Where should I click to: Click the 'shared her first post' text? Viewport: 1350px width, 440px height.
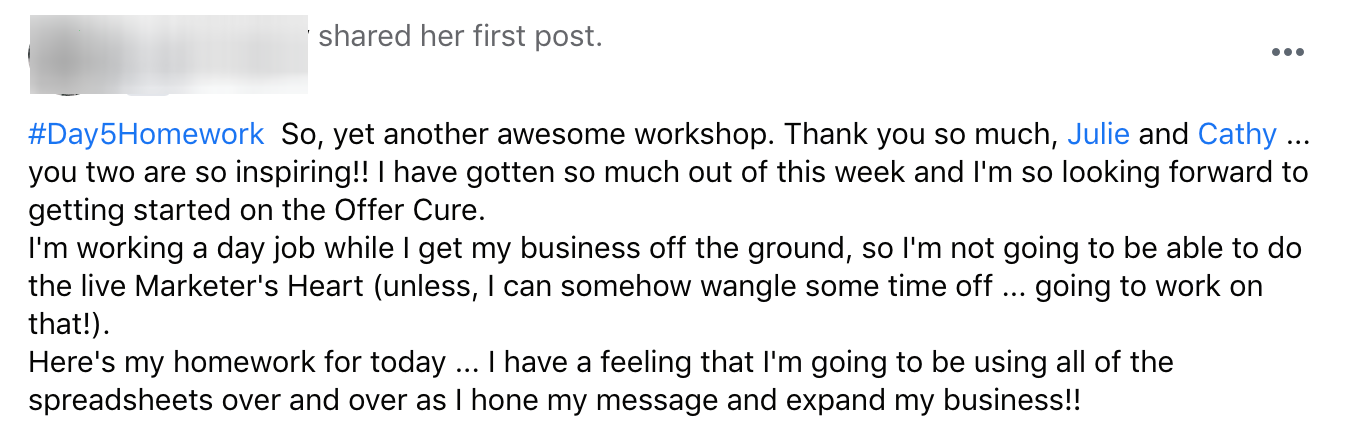tap(460, 38)
